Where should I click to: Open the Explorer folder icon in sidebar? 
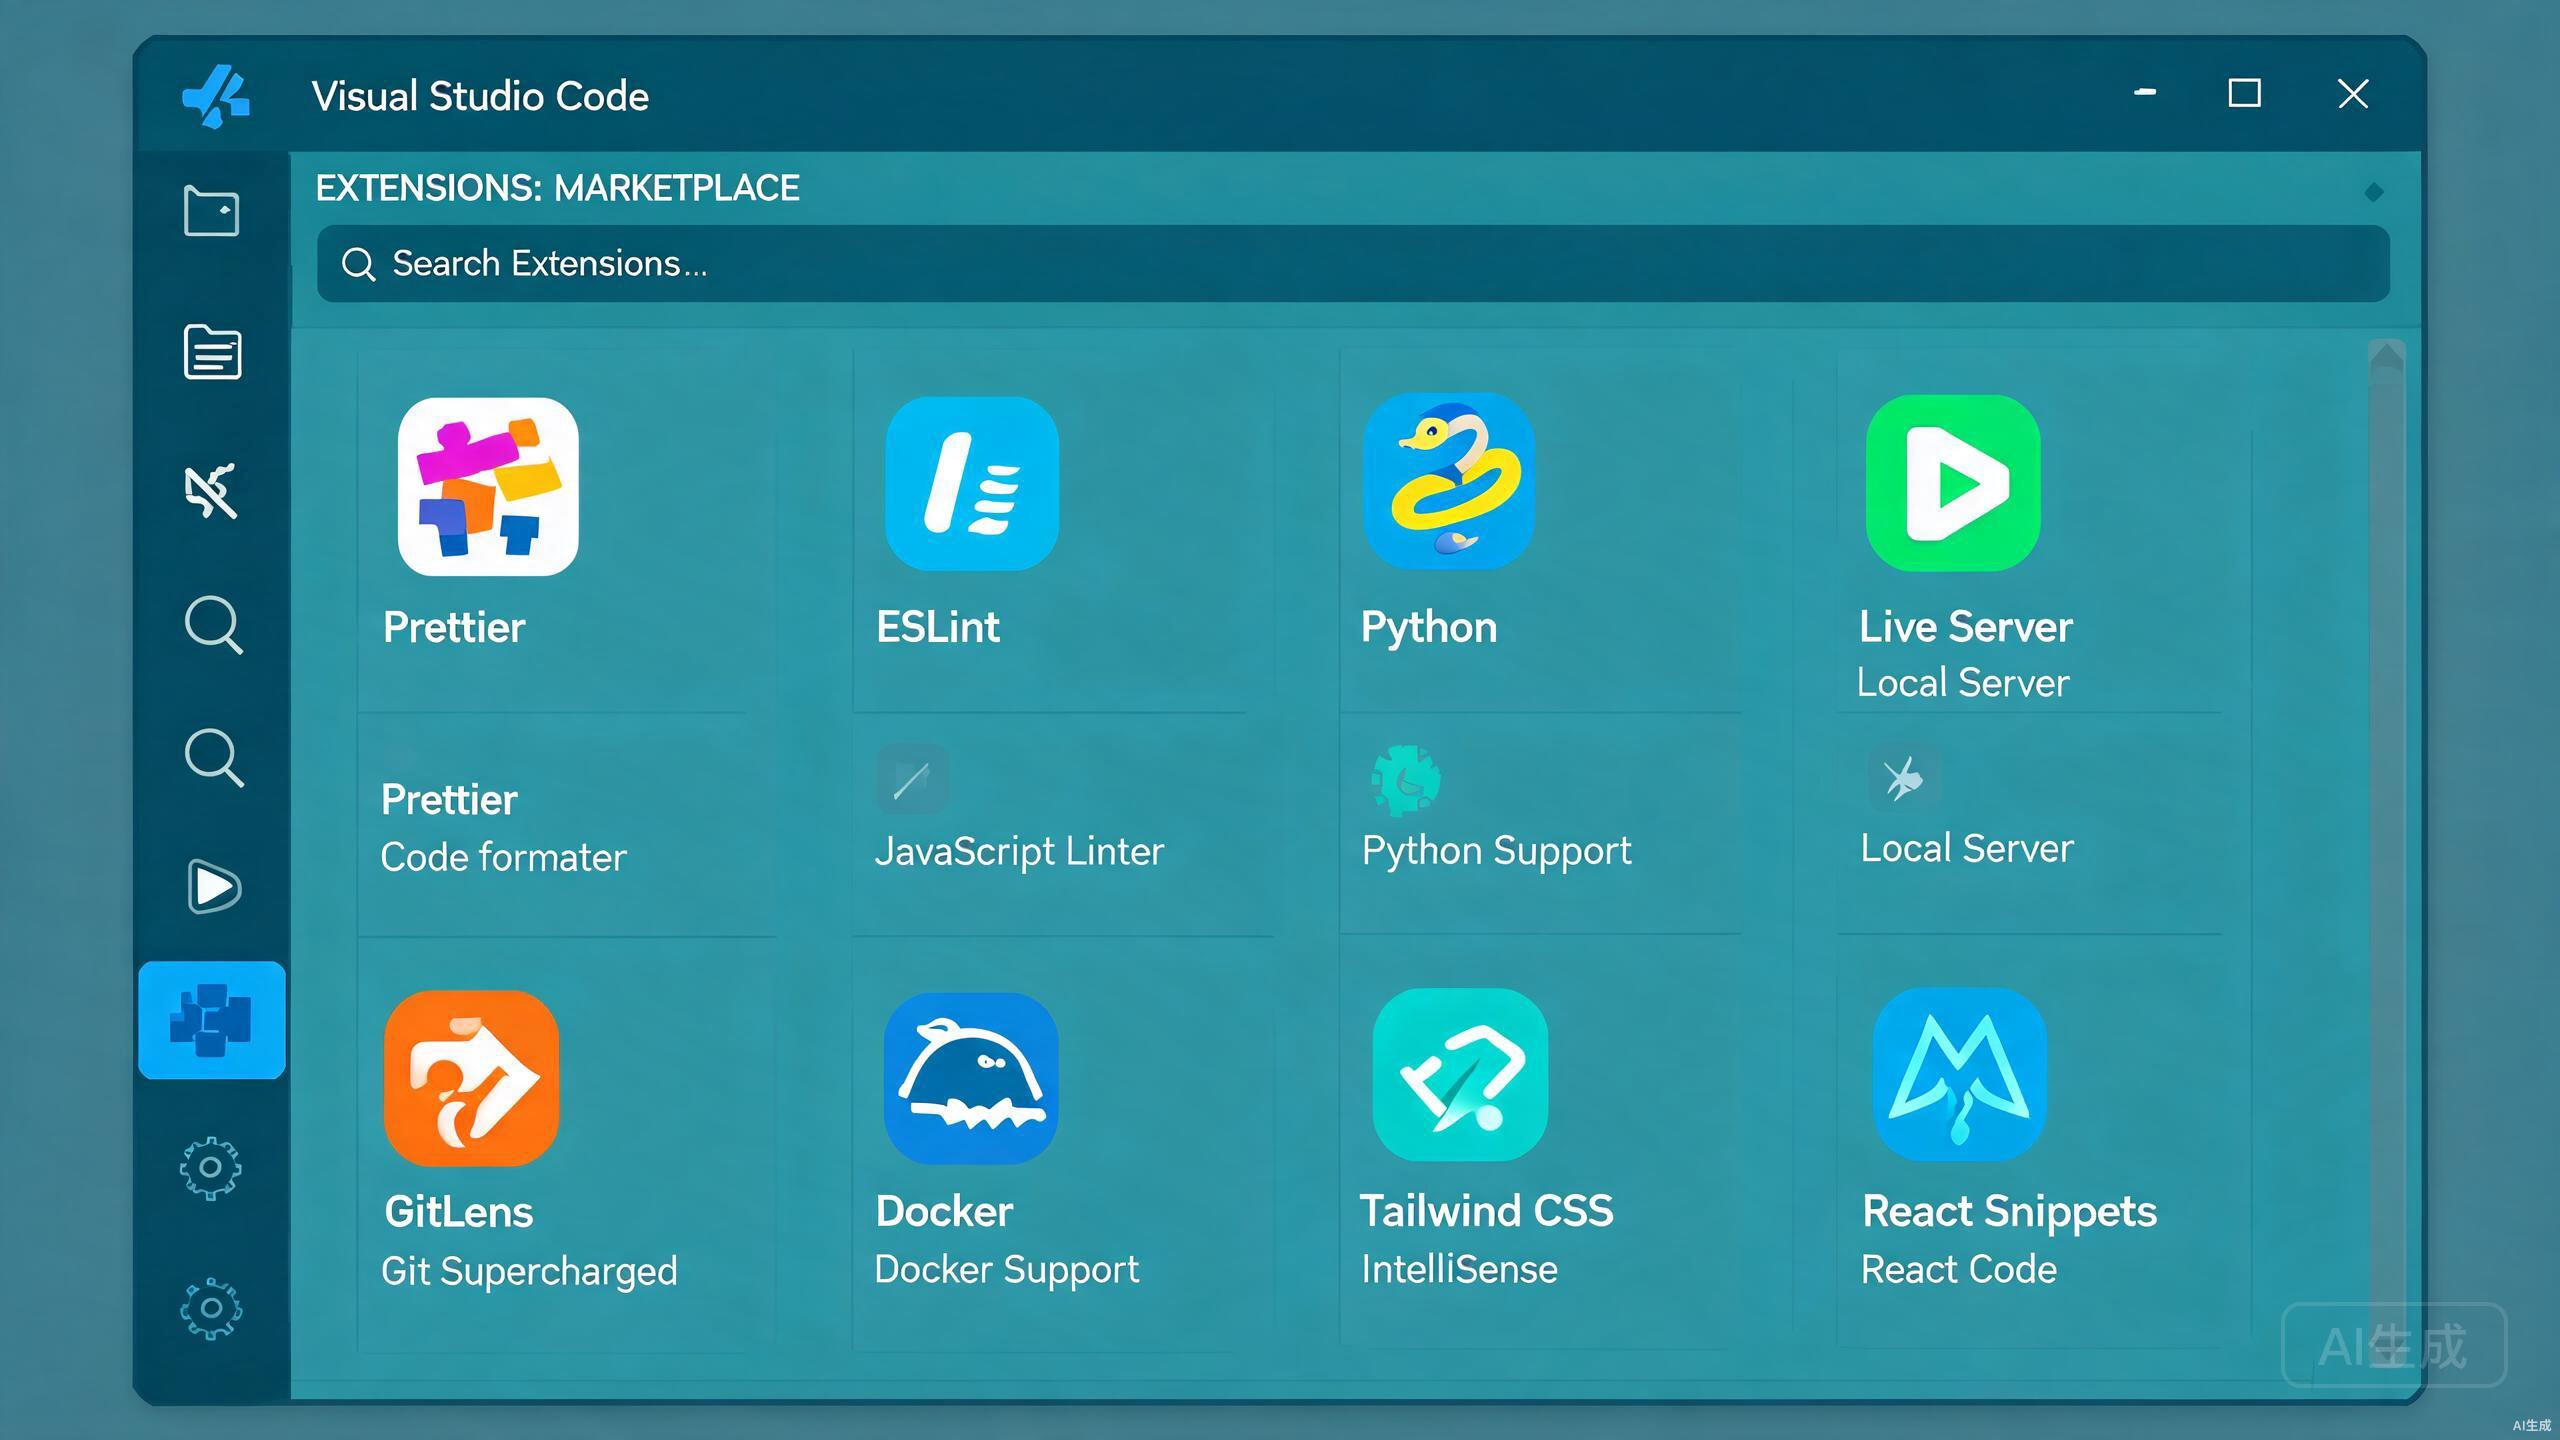pos(212,211)
